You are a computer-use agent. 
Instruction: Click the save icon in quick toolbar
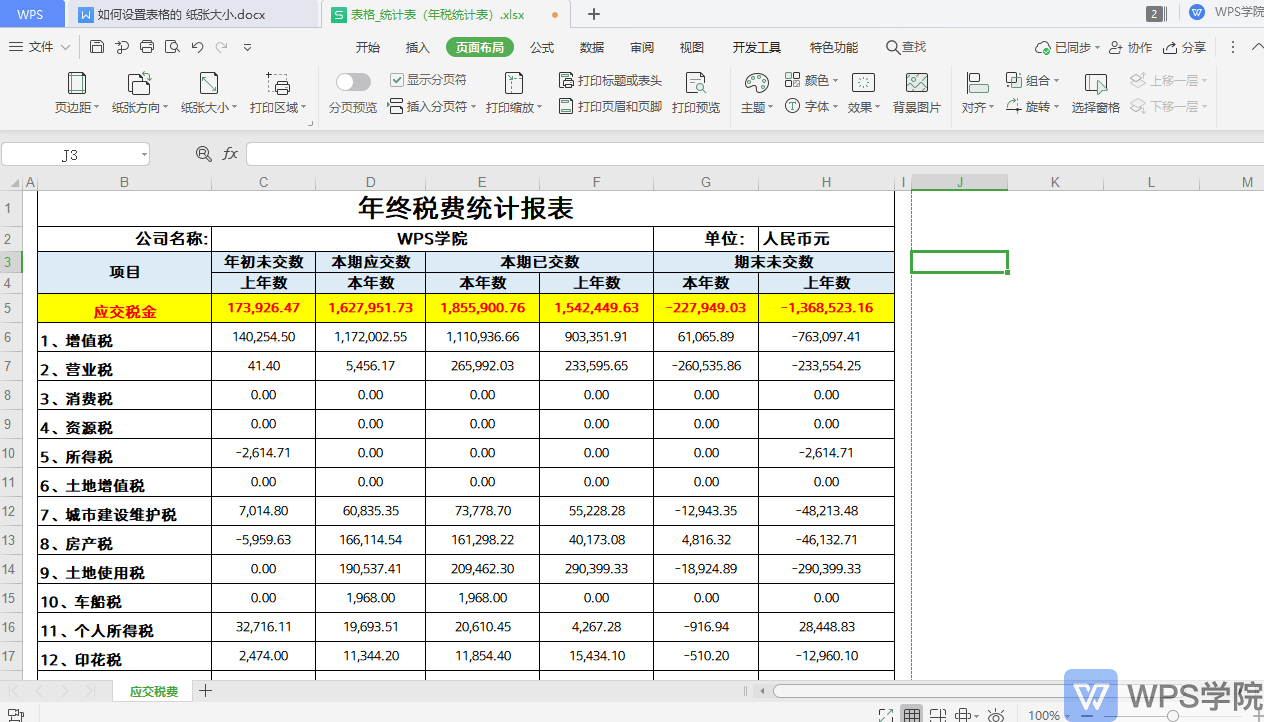[97, 47]
